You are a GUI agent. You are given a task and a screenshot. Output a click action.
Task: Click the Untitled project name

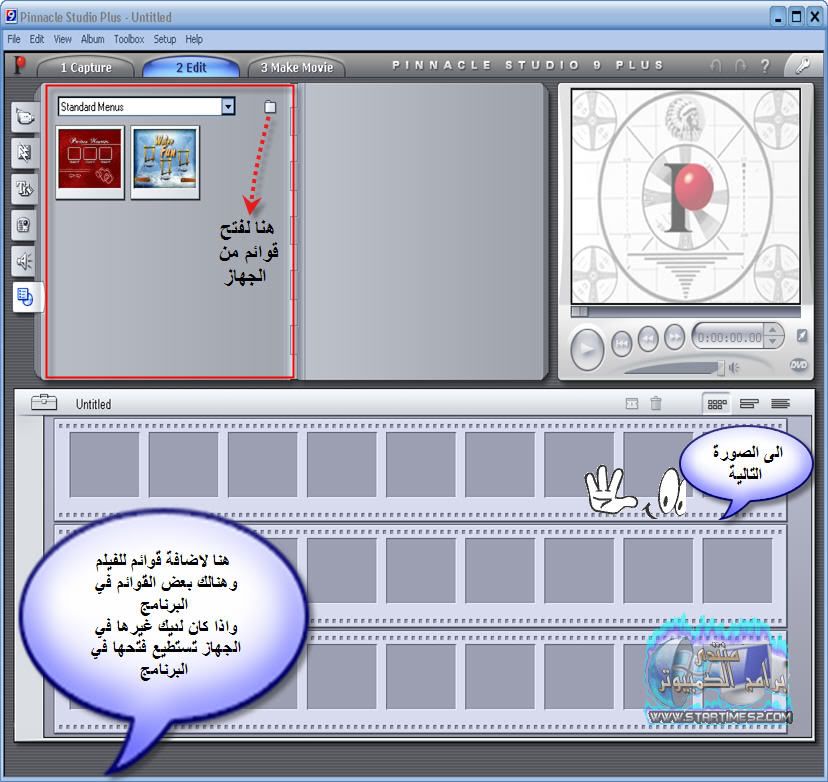(x=93, y=404)
